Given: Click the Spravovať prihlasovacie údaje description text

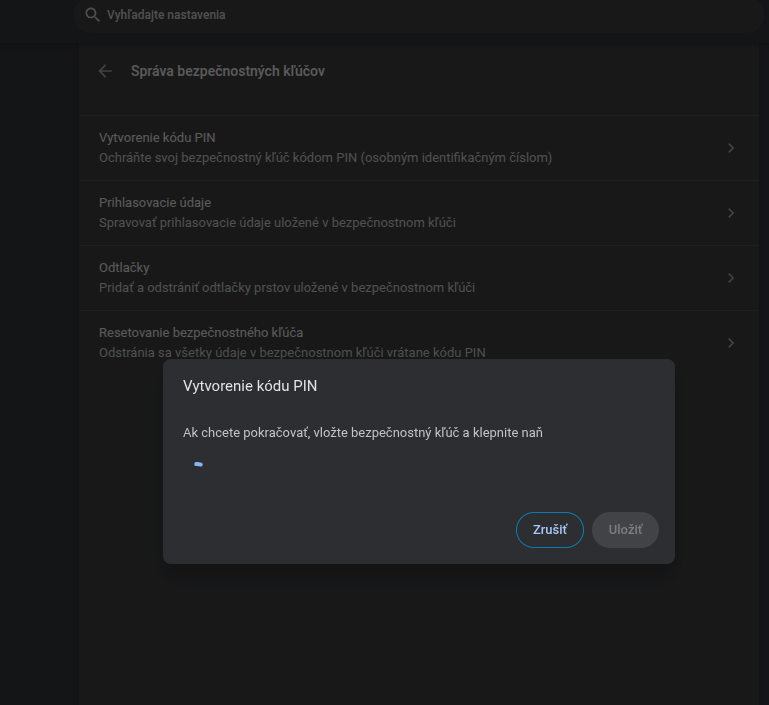Looking at the screenshot, I should click(277, 223).
